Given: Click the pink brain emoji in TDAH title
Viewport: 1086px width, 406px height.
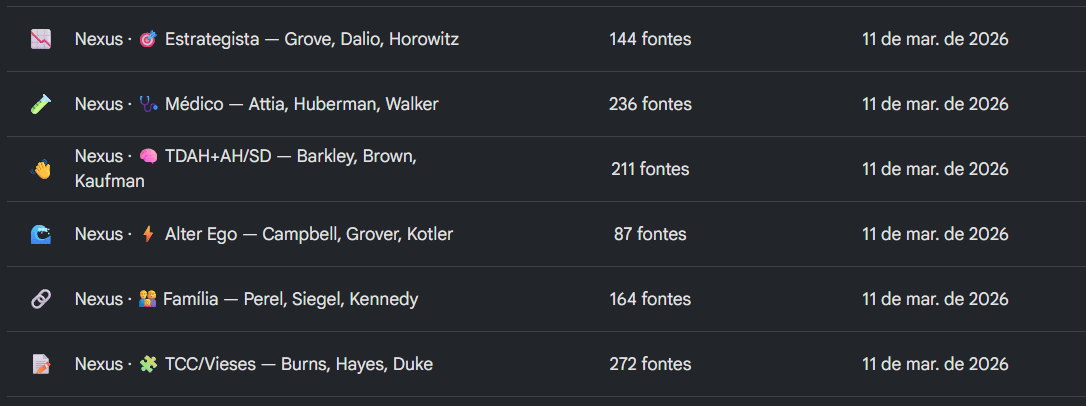Looking at the screenshot, I should [148, 157].
